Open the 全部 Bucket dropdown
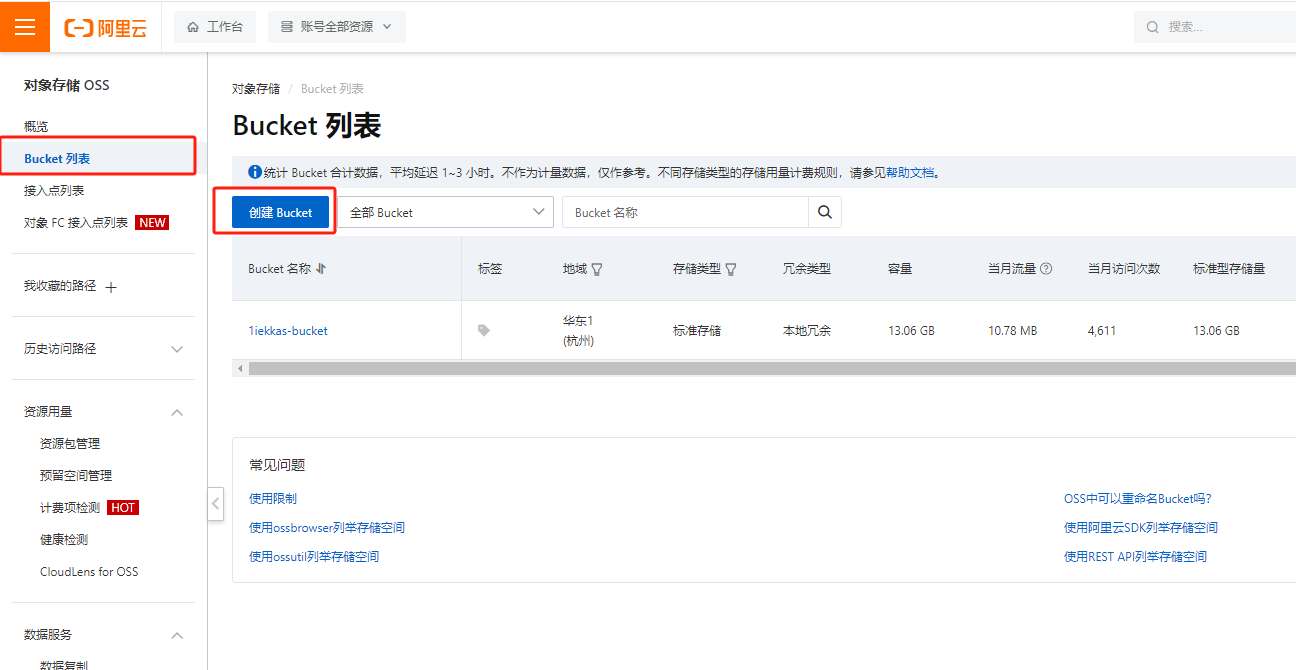The width and height of the screenshot is (1296, 670). [447, 212]
